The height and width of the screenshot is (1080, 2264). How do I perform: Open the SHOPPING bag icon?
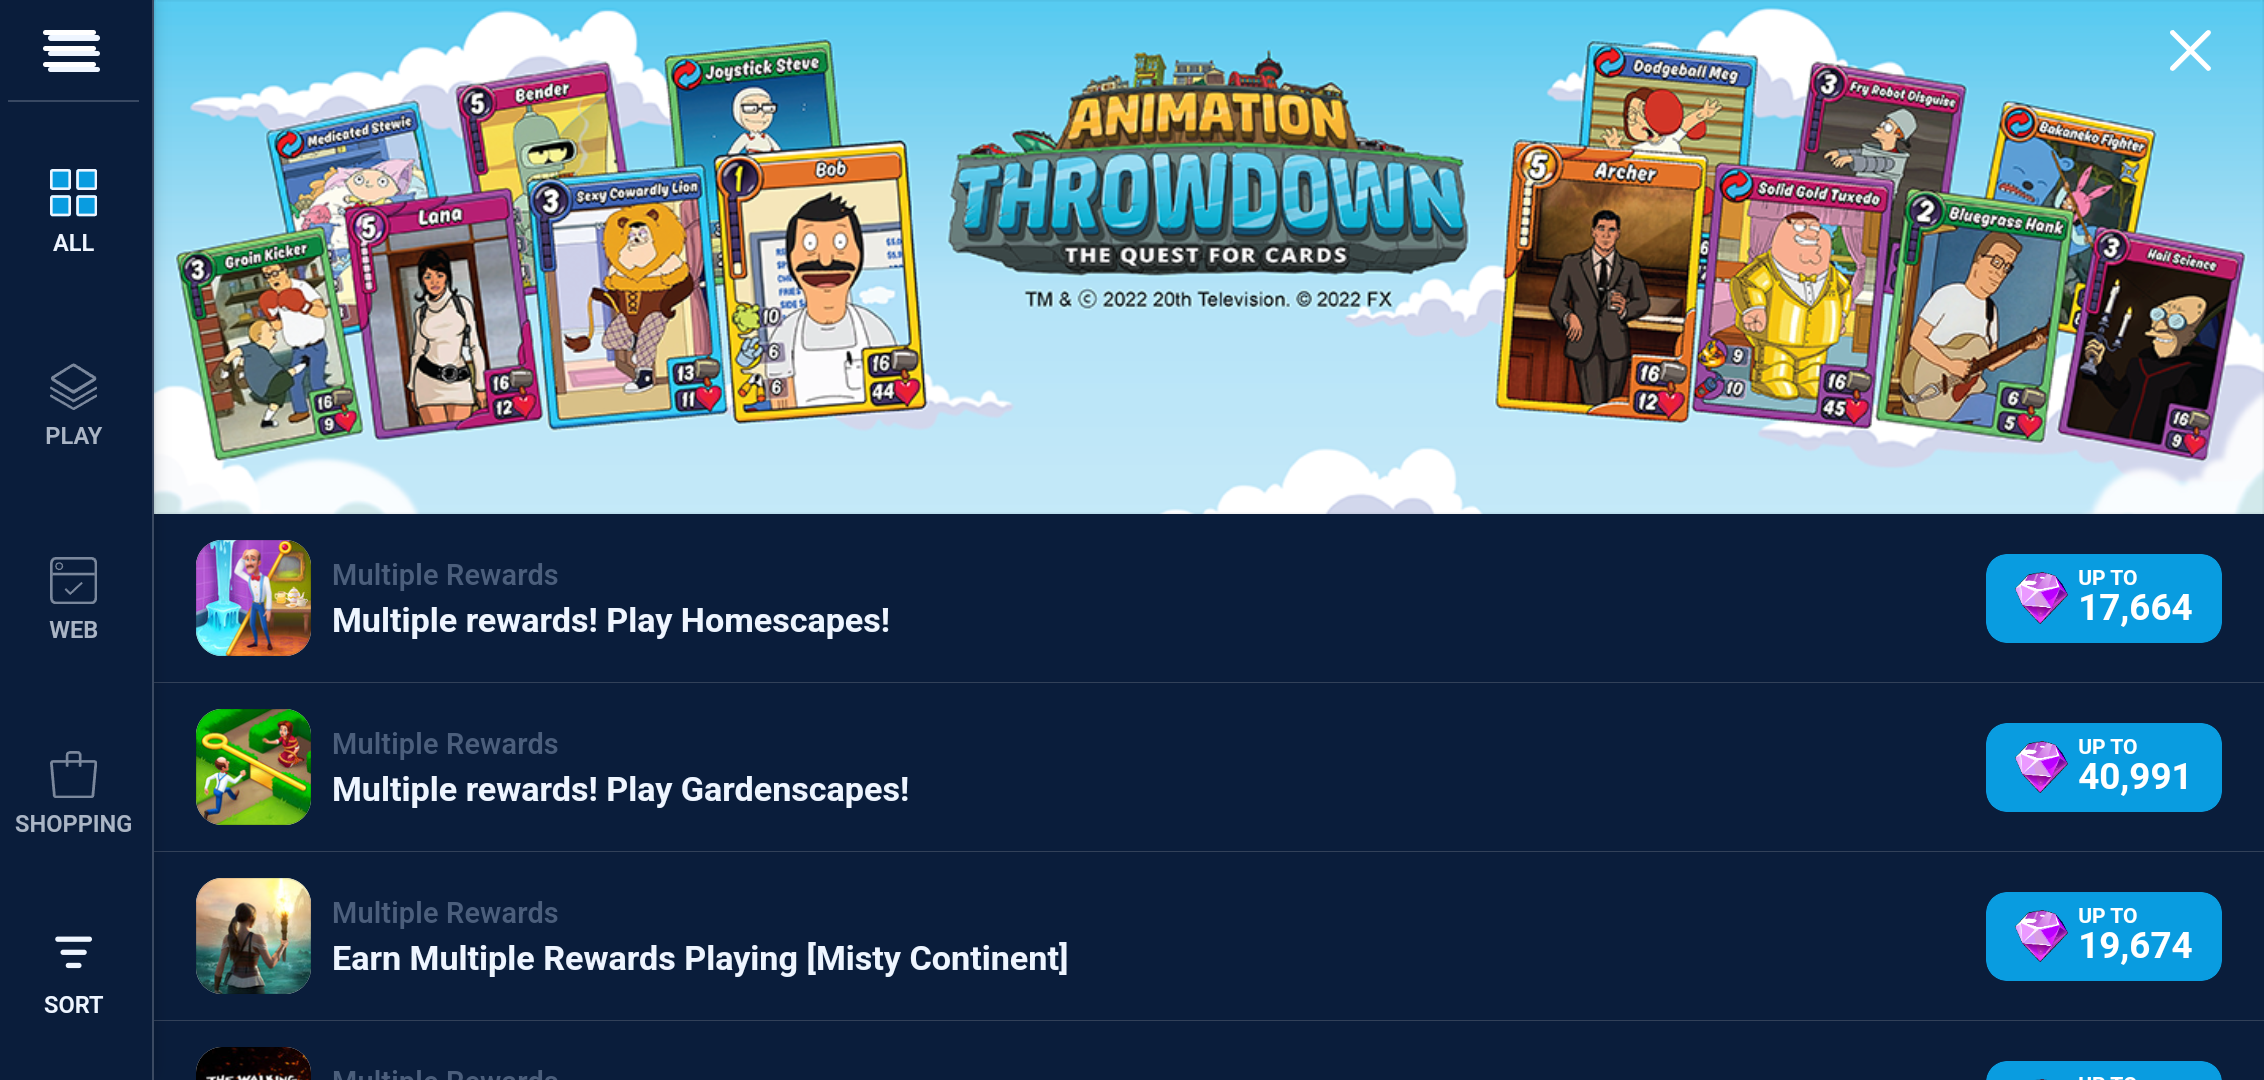click(x=73, y=775)
